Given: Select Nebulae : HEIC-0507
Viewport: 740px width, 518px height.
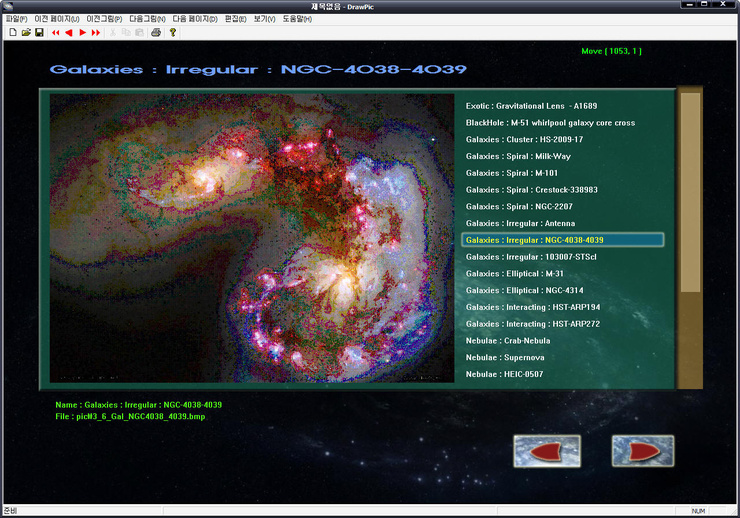Looking at the screenshot, I should tap(504, 374).
